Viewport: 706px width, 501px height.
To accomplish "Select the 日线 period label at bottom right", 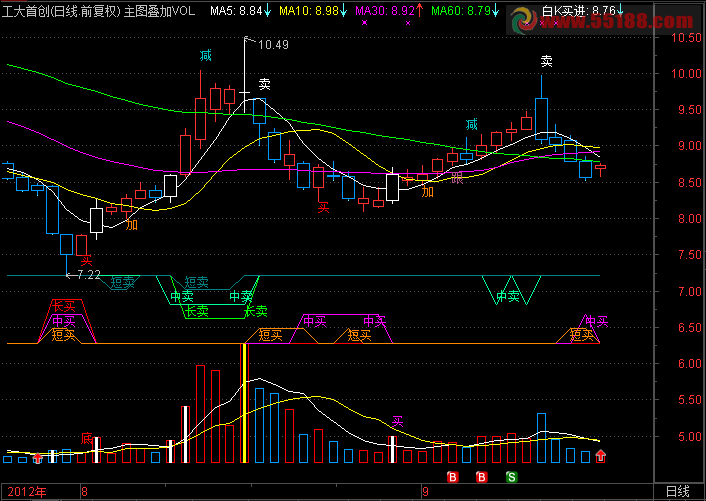I will (678, 492).
